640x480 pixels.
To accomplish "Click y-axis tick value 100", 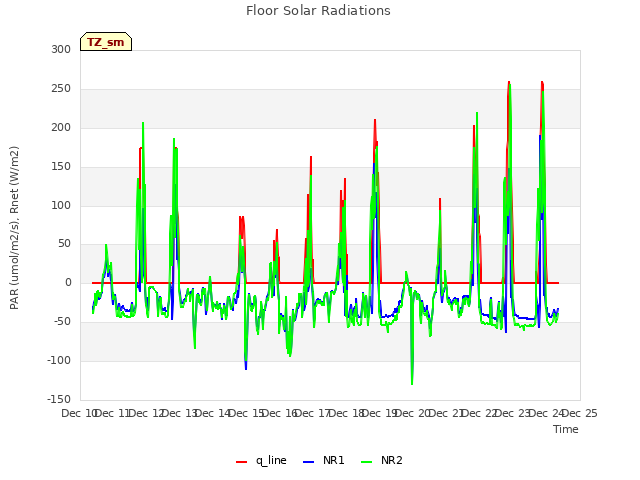I will [61, 205].
